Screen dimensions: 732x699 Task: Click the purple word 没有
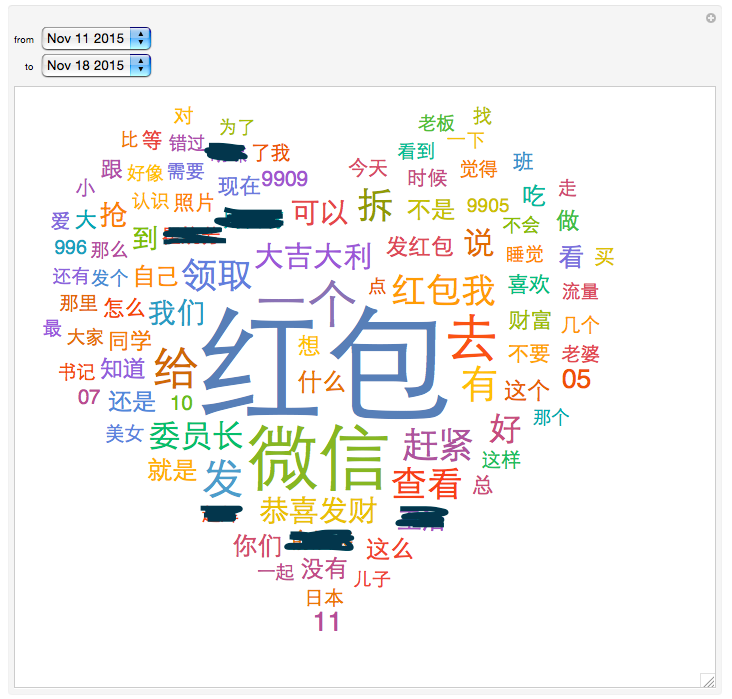324,569
